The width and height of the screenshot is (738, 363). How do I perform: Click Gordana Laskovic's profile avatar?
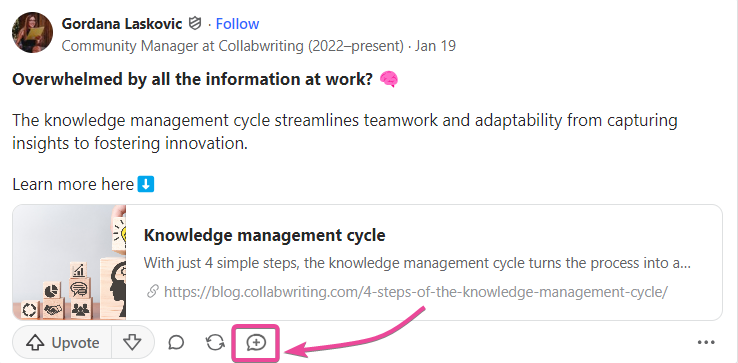pyautogui.click(x=32, y=32)
